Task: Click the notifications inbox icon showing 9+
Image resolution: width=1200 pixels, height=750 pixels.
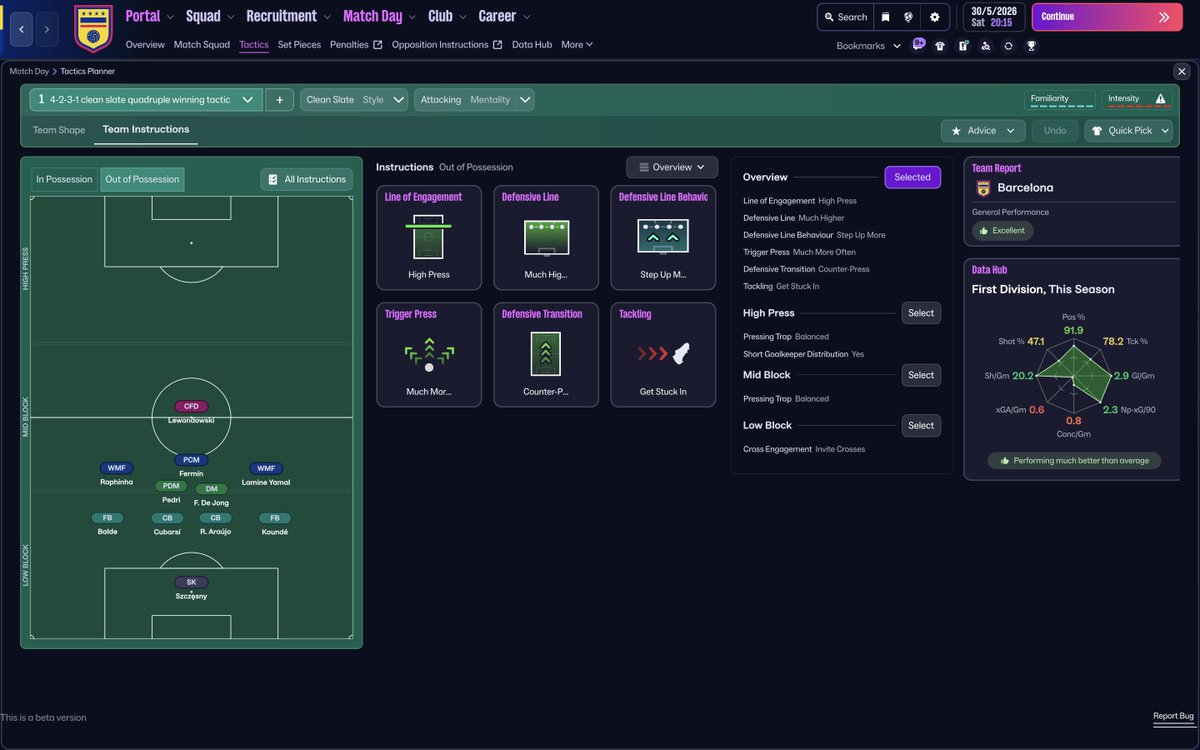Action: pos(916,45)
